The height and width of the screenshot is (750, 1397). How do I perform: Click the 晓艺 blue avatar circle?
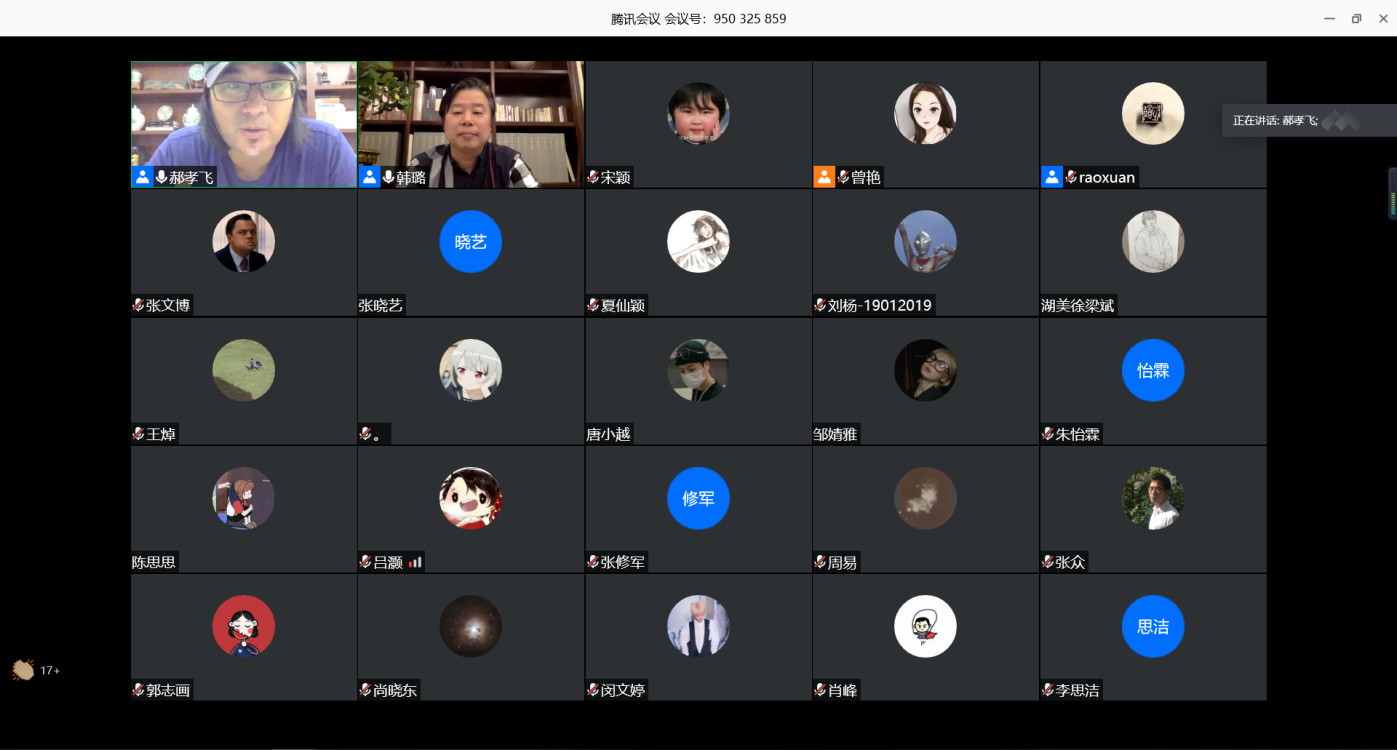tap(470, 242)
